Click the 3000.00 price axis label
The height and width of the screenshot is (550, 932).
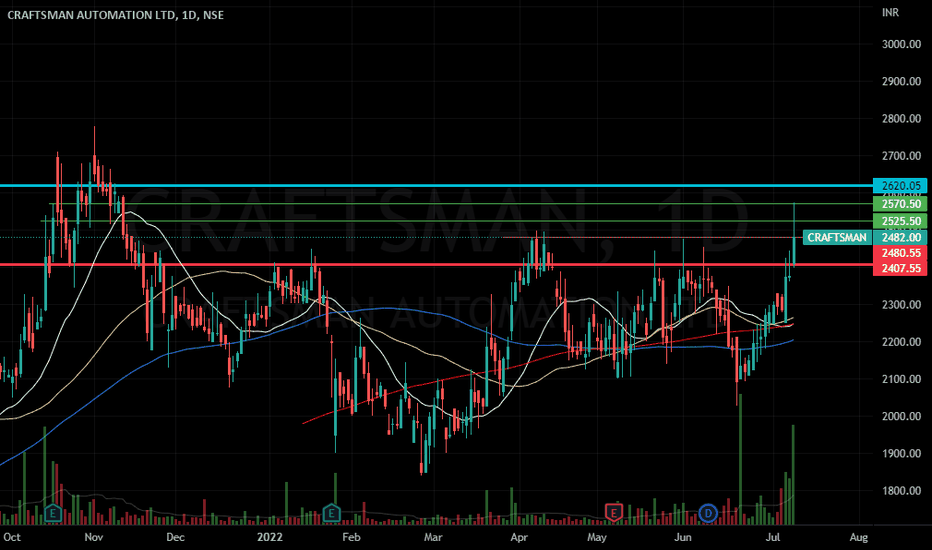[901, 44]
